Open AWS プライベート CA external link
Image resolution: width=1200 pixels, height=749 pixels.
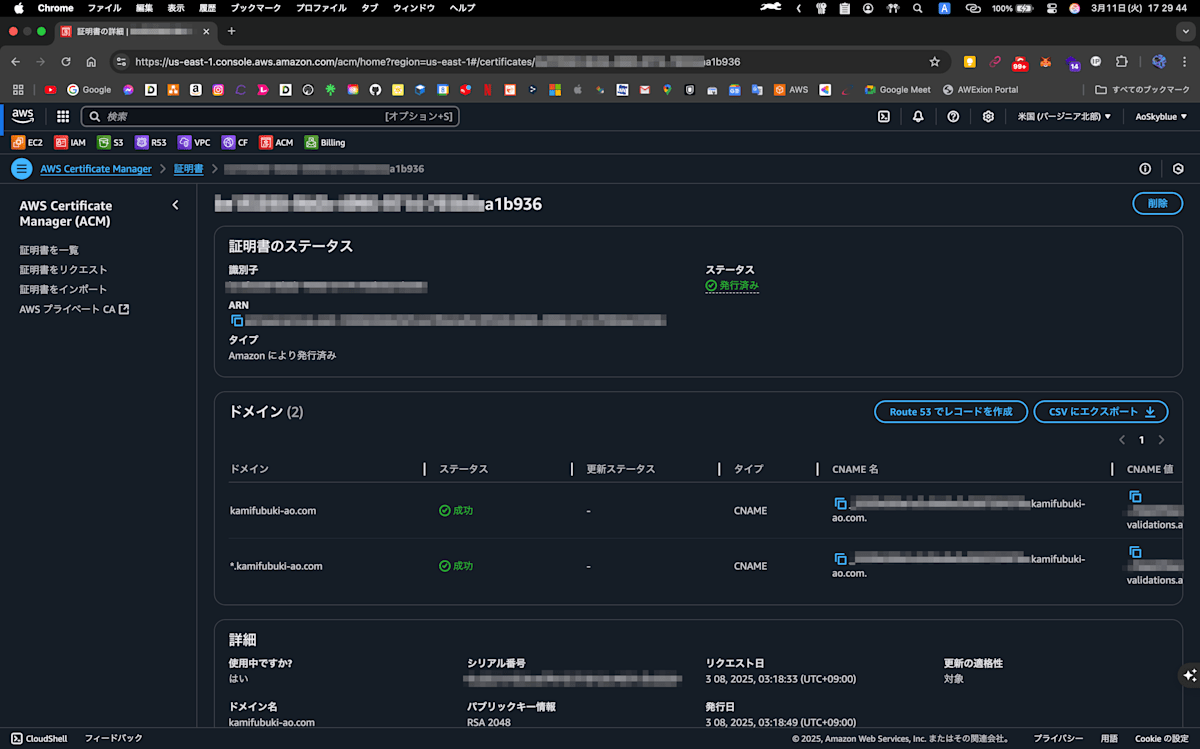pos(74,309)
